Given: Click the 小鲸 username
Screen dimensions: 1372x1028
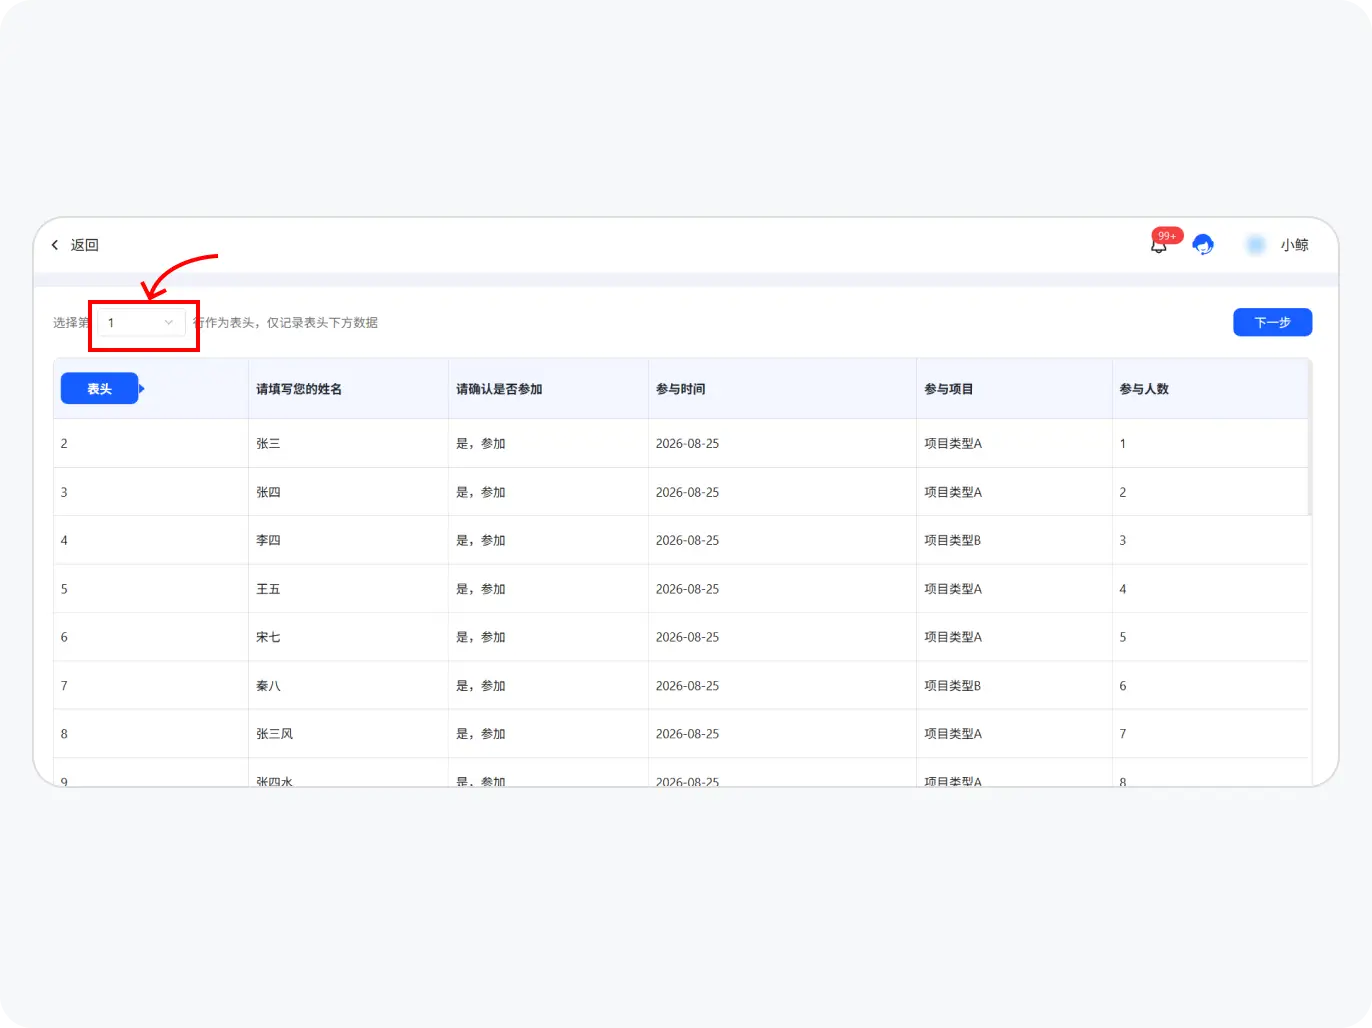Looking at the screenshot, I should point(1294,245).
